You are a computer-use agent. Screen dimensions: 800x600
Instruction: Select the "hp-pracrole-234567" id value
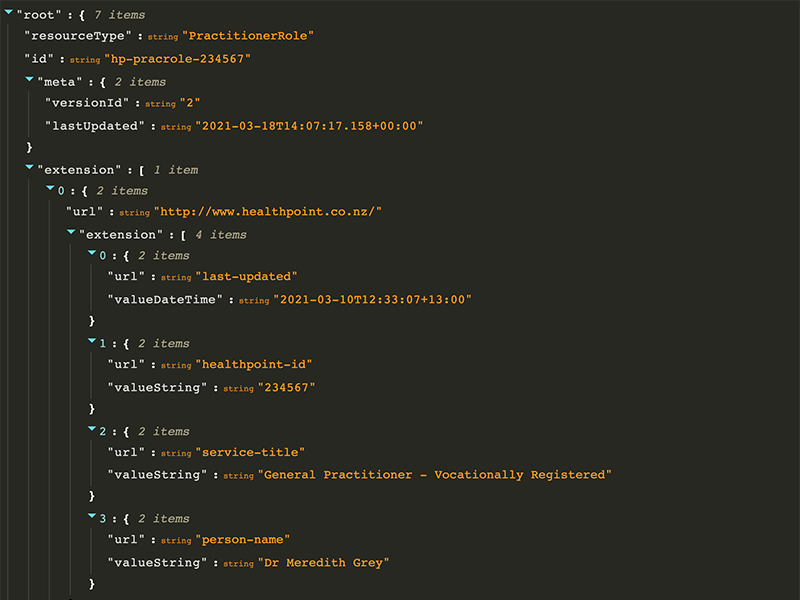[178, 59]
